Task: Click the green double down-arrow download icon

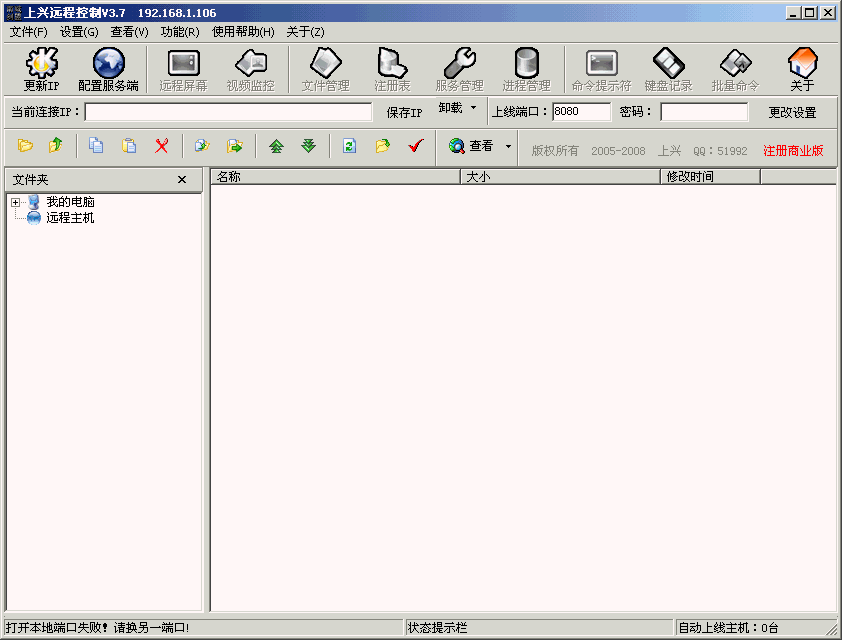Action: coord(308,146)
